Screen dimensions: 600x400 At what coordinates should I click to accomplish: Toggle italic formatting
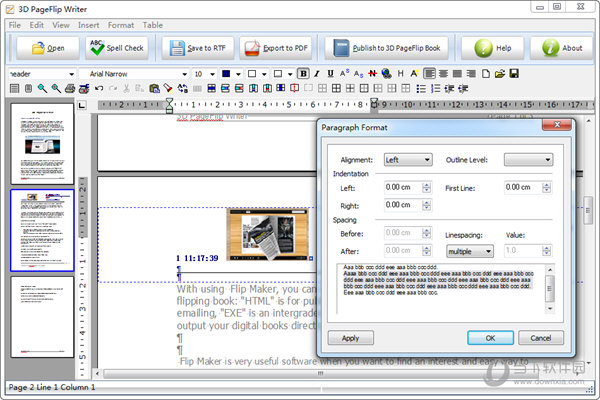coord(317,73)
